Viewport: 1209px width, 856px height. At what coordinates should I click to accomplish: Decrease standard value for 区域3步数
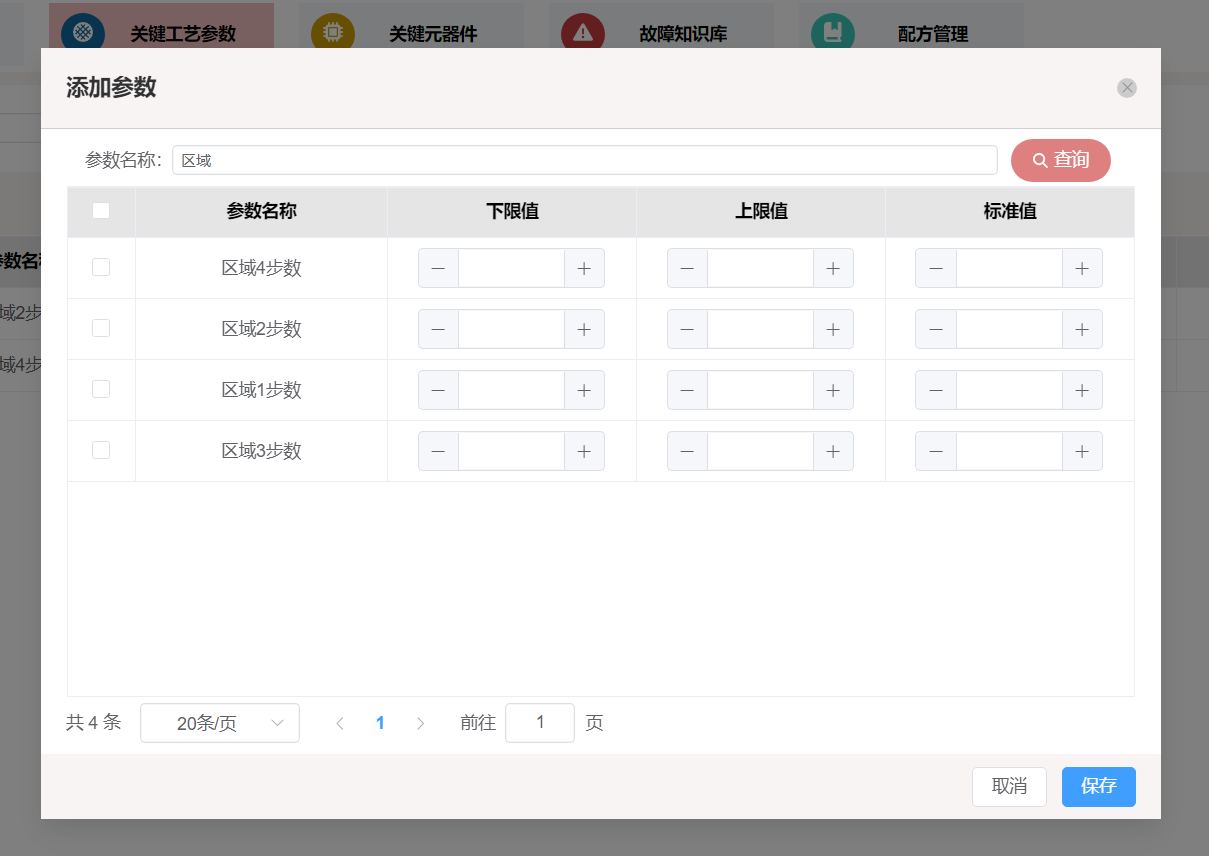tap(936, 451)
